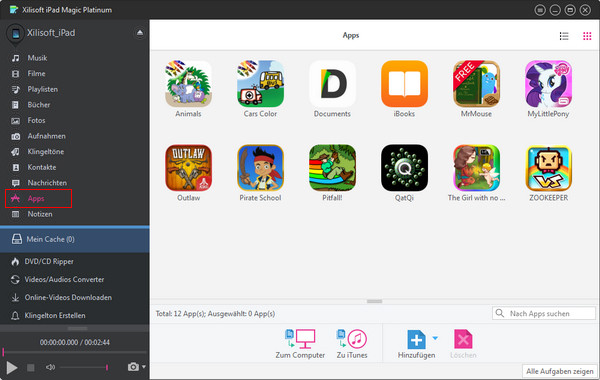Screen dimensions: 600x380
Task: Switch to list view
Action: [x=564, y=36]
